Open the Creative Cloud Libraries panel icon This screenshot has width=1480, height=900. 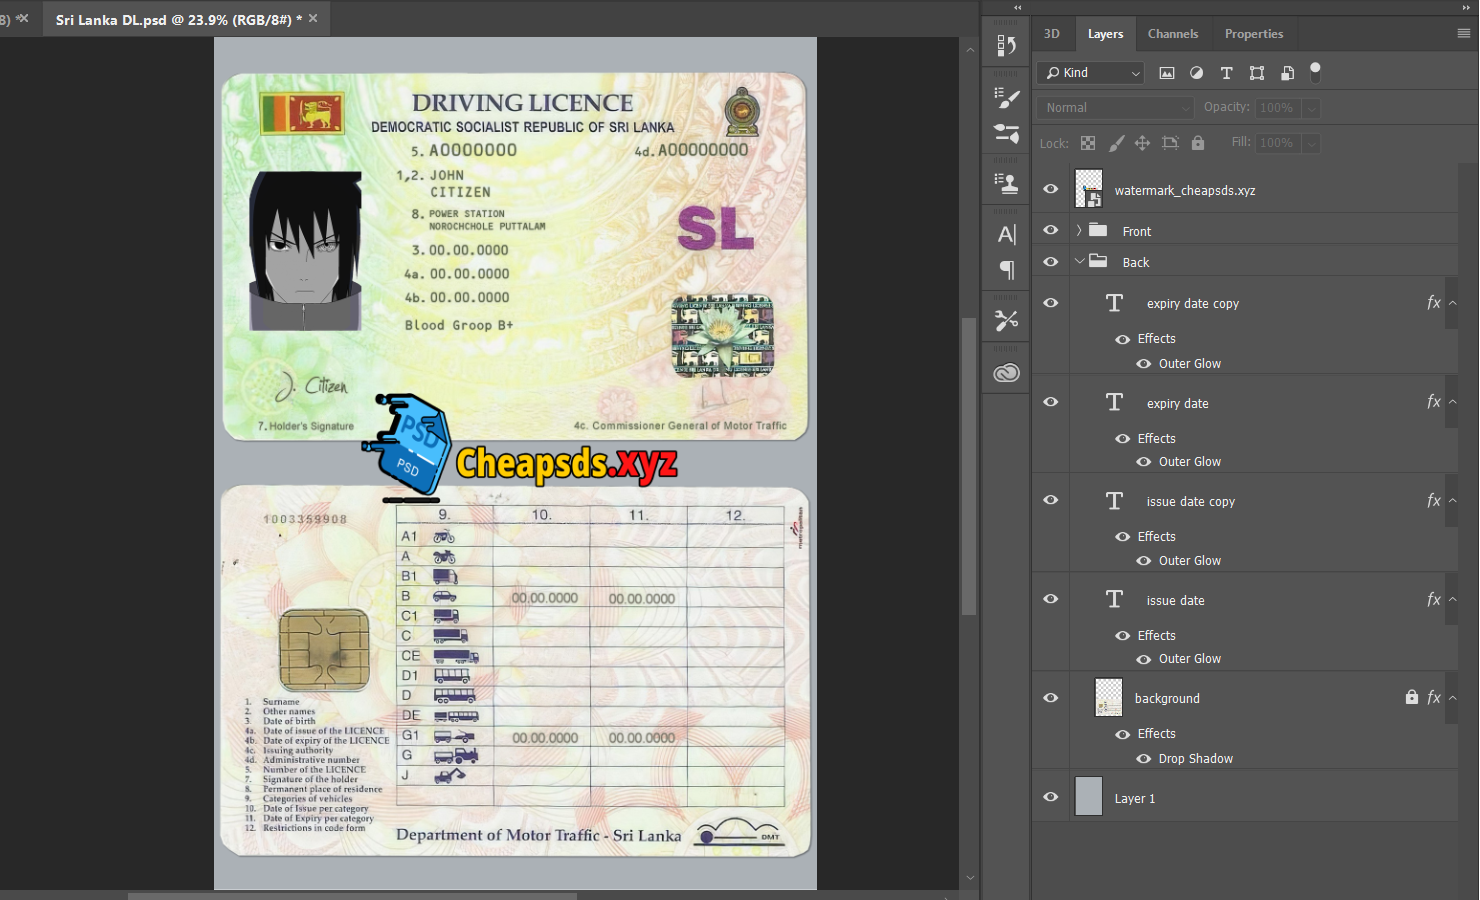coord(1006,373)
